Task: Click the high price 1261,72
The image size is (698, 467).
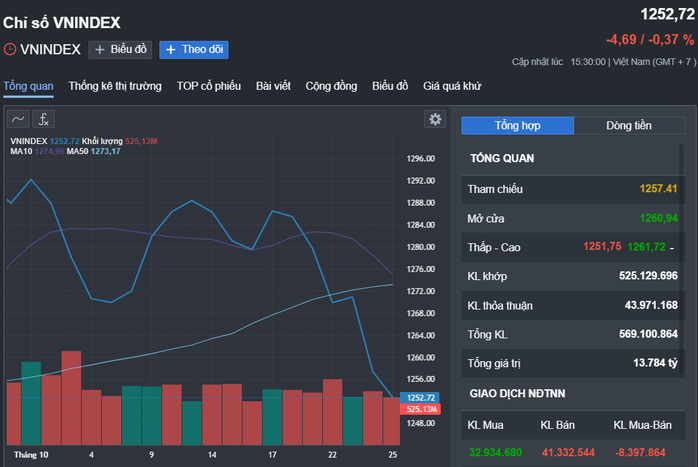Action: tap(646, 247)
